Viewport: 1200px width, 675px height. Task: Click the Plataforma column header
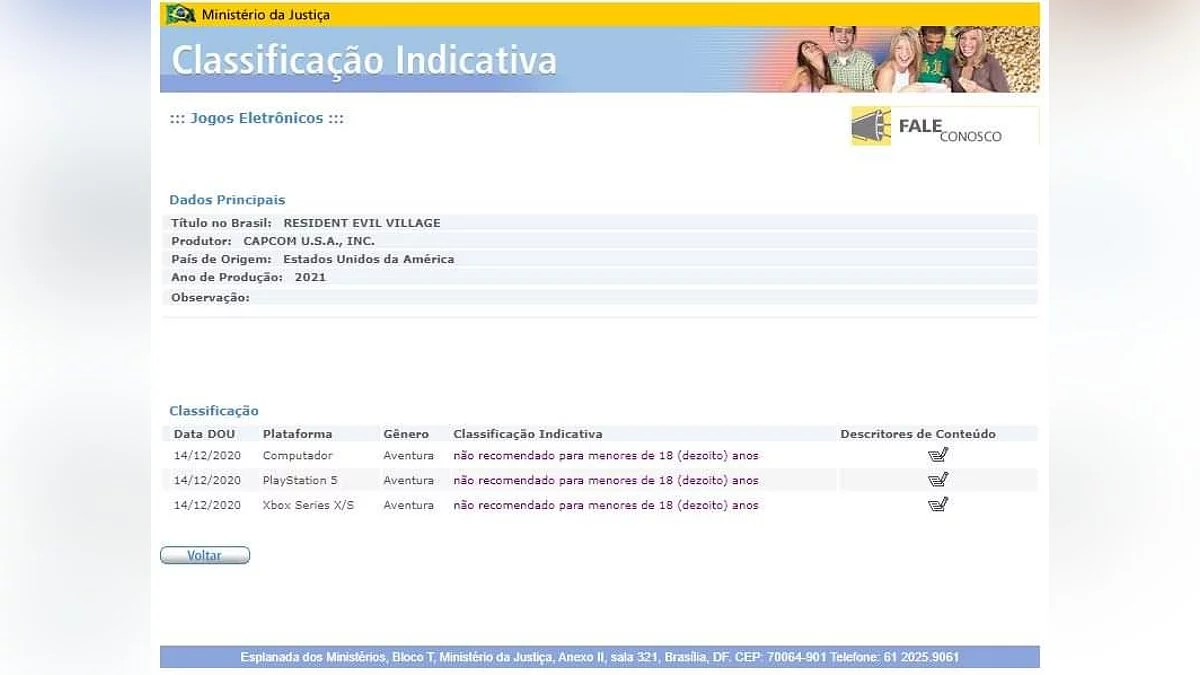tap(297, 434)
